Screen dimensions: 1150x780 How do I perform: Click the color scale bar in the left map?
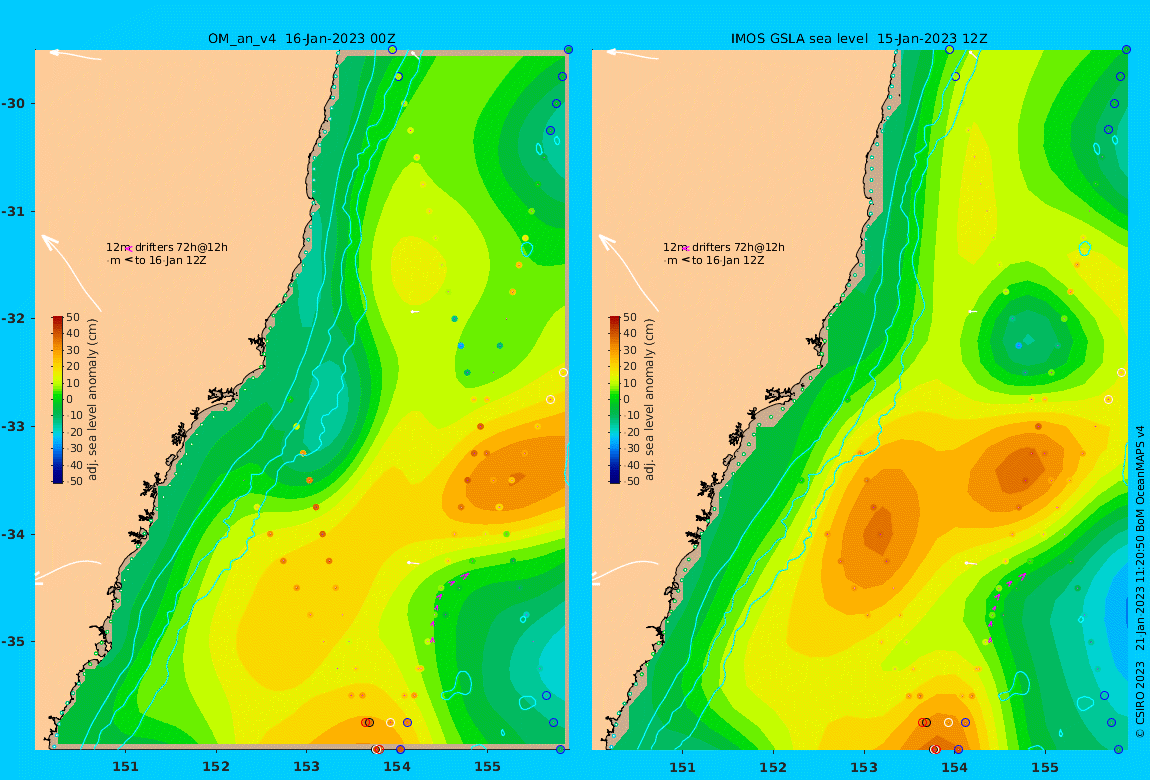(57, 400)
